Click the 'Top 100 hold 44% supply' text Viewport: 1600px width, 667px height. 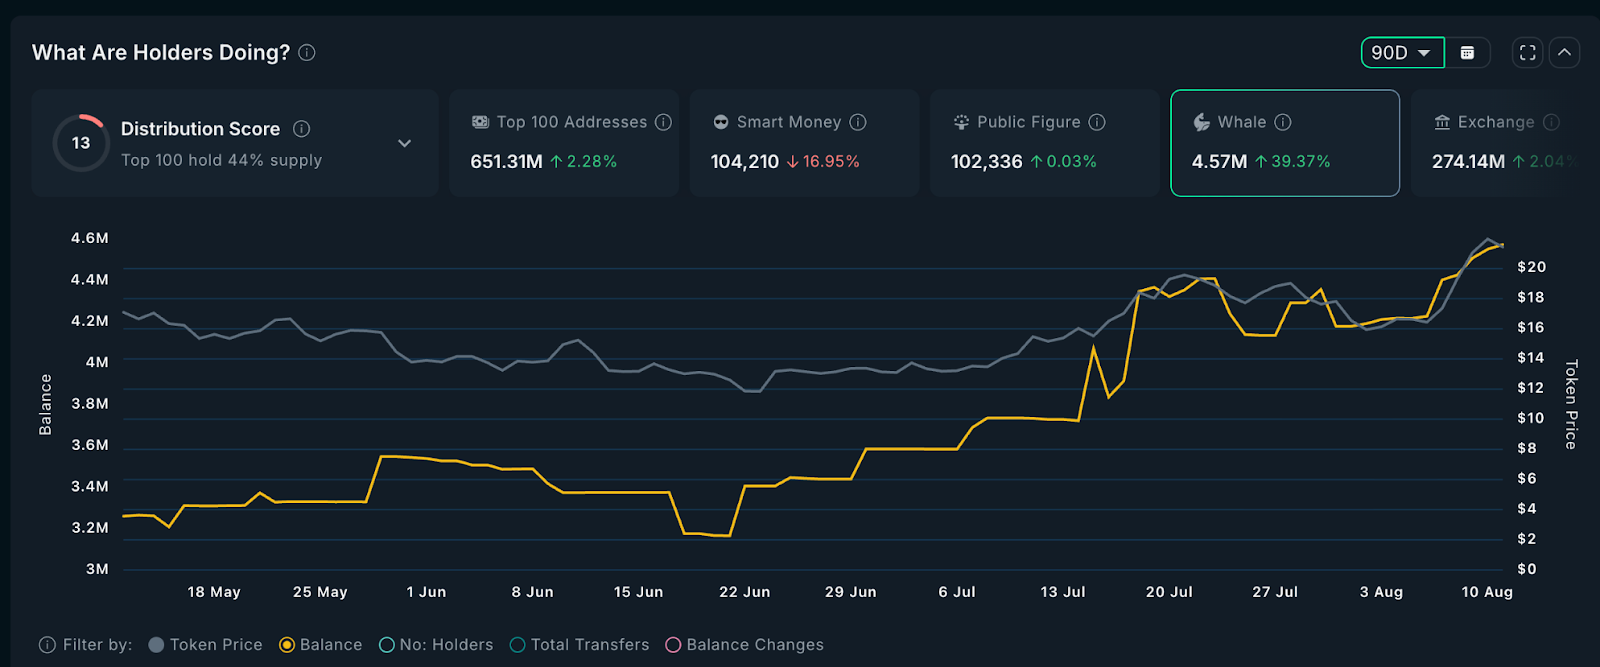click(x=222, y=160)
